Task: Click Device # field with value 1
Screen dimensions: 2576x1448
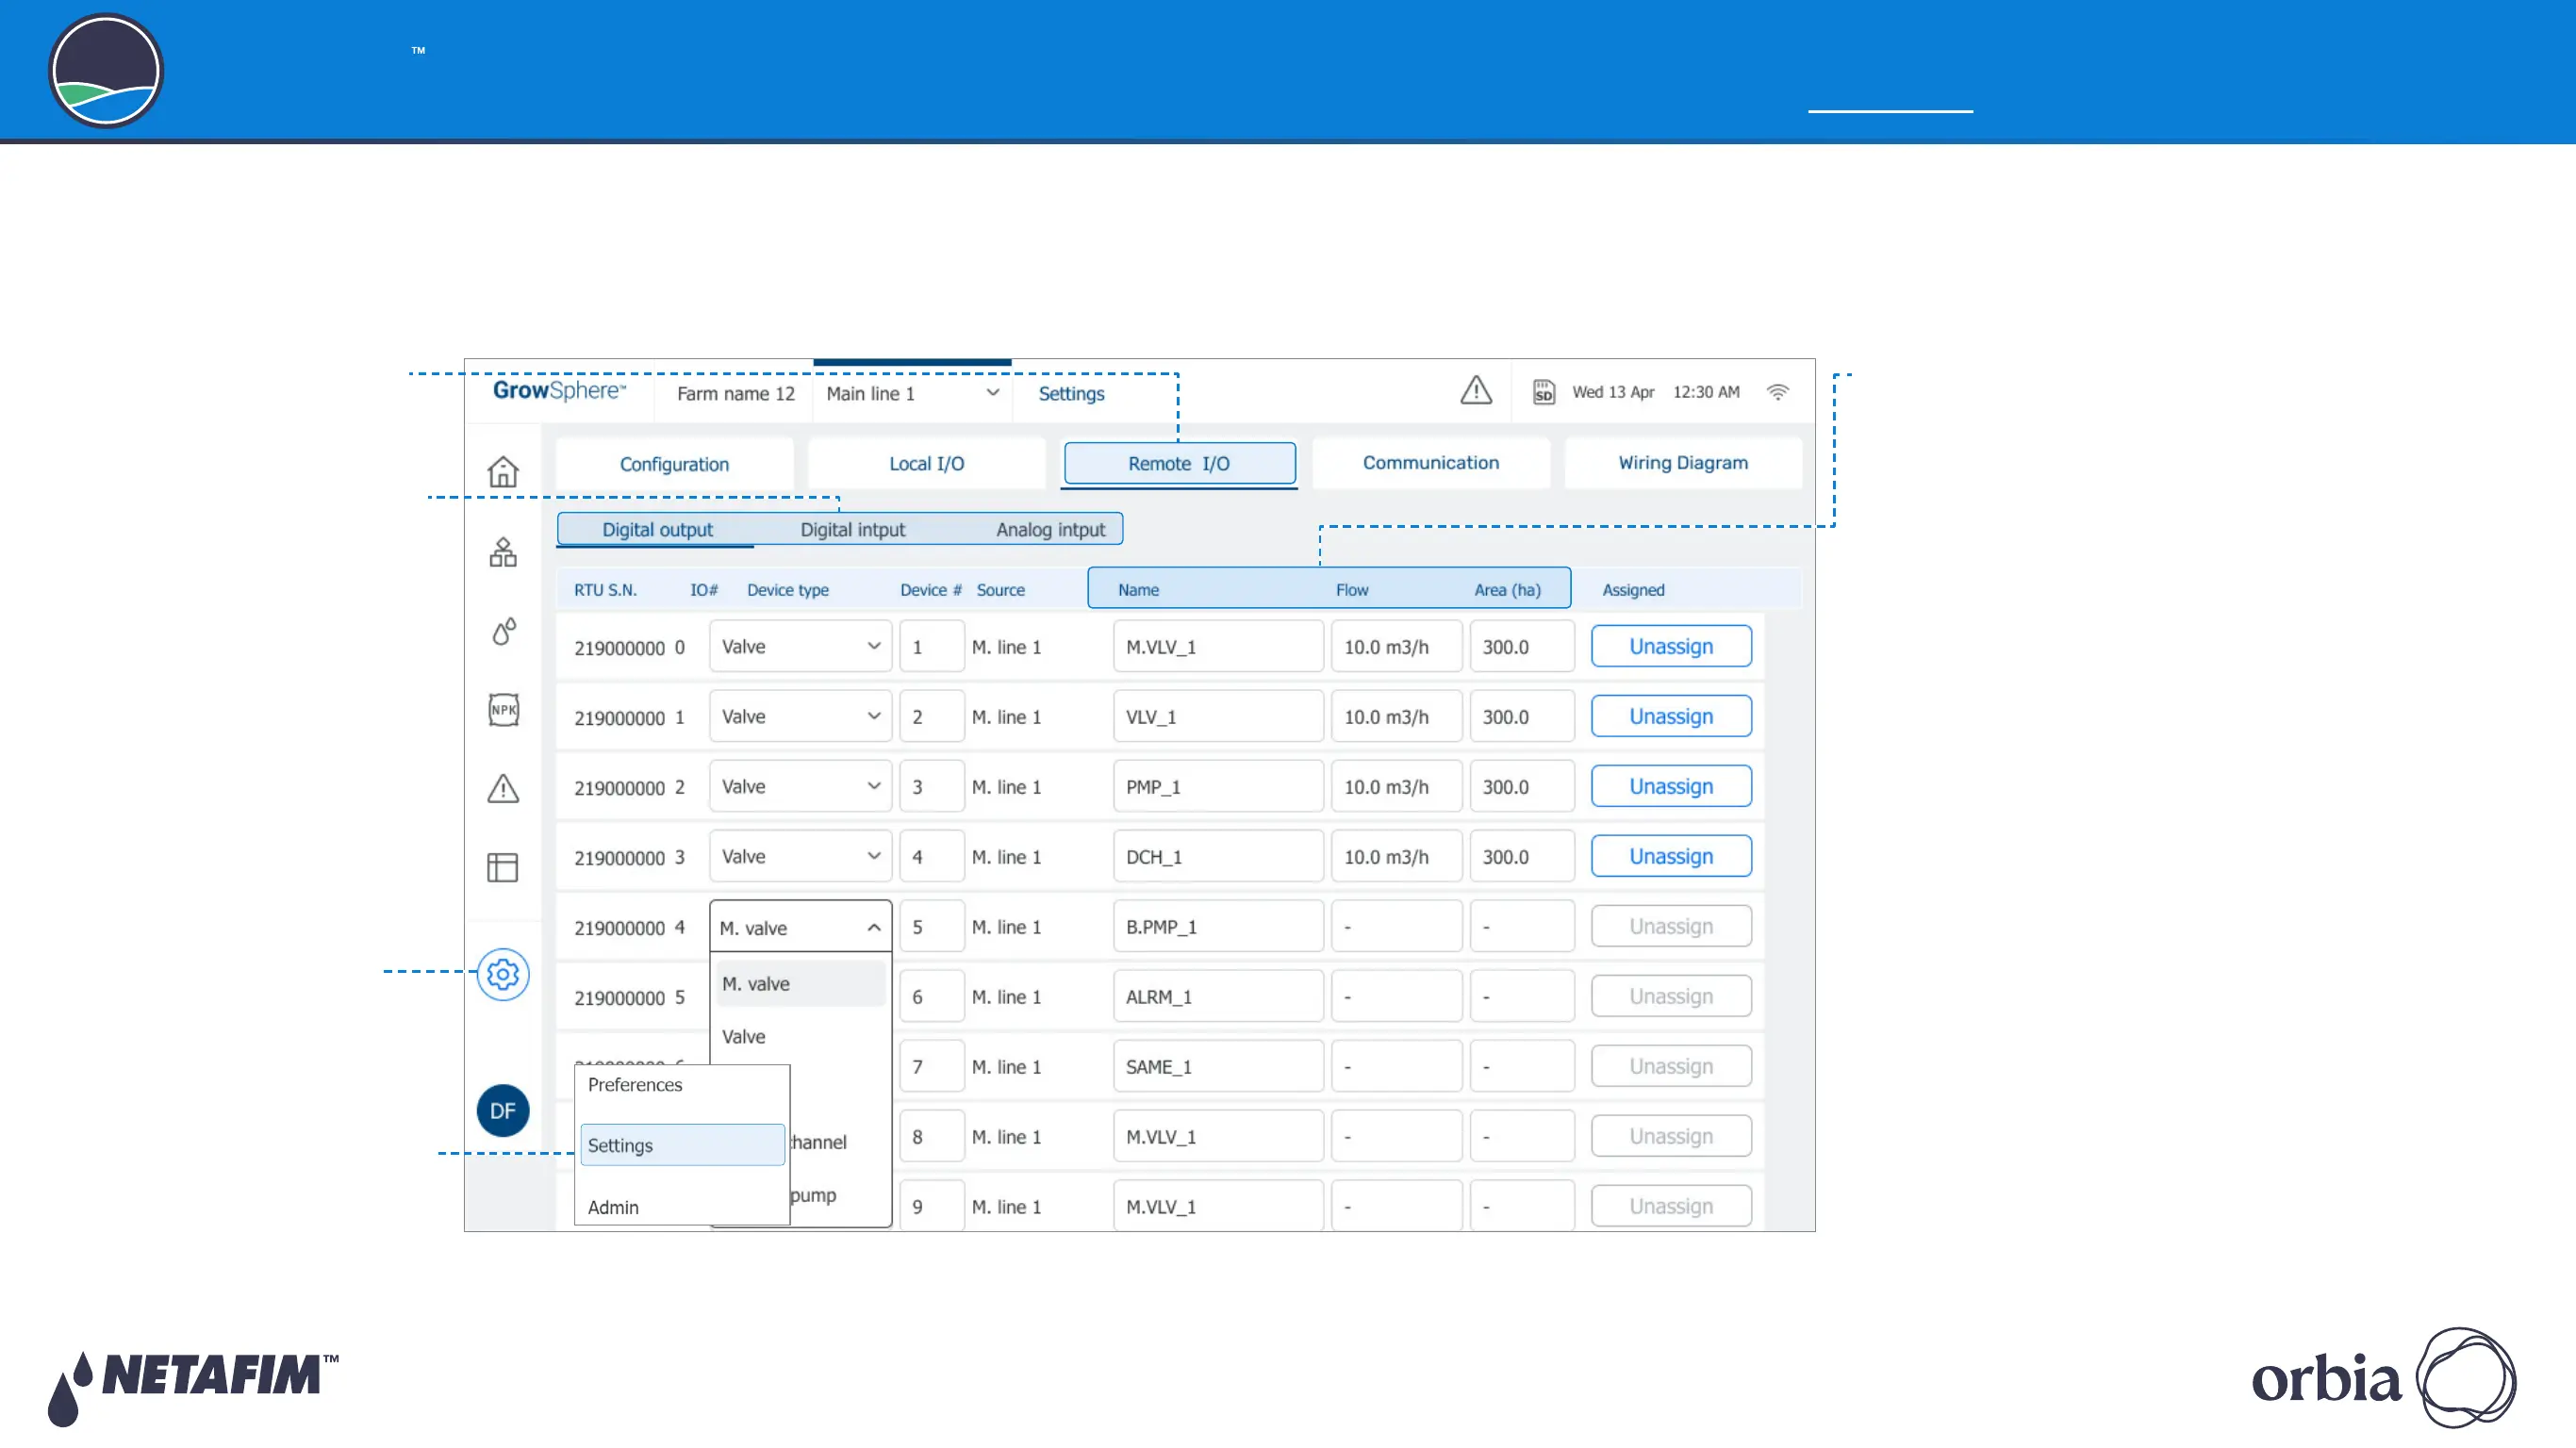Action: pos(932,646)
